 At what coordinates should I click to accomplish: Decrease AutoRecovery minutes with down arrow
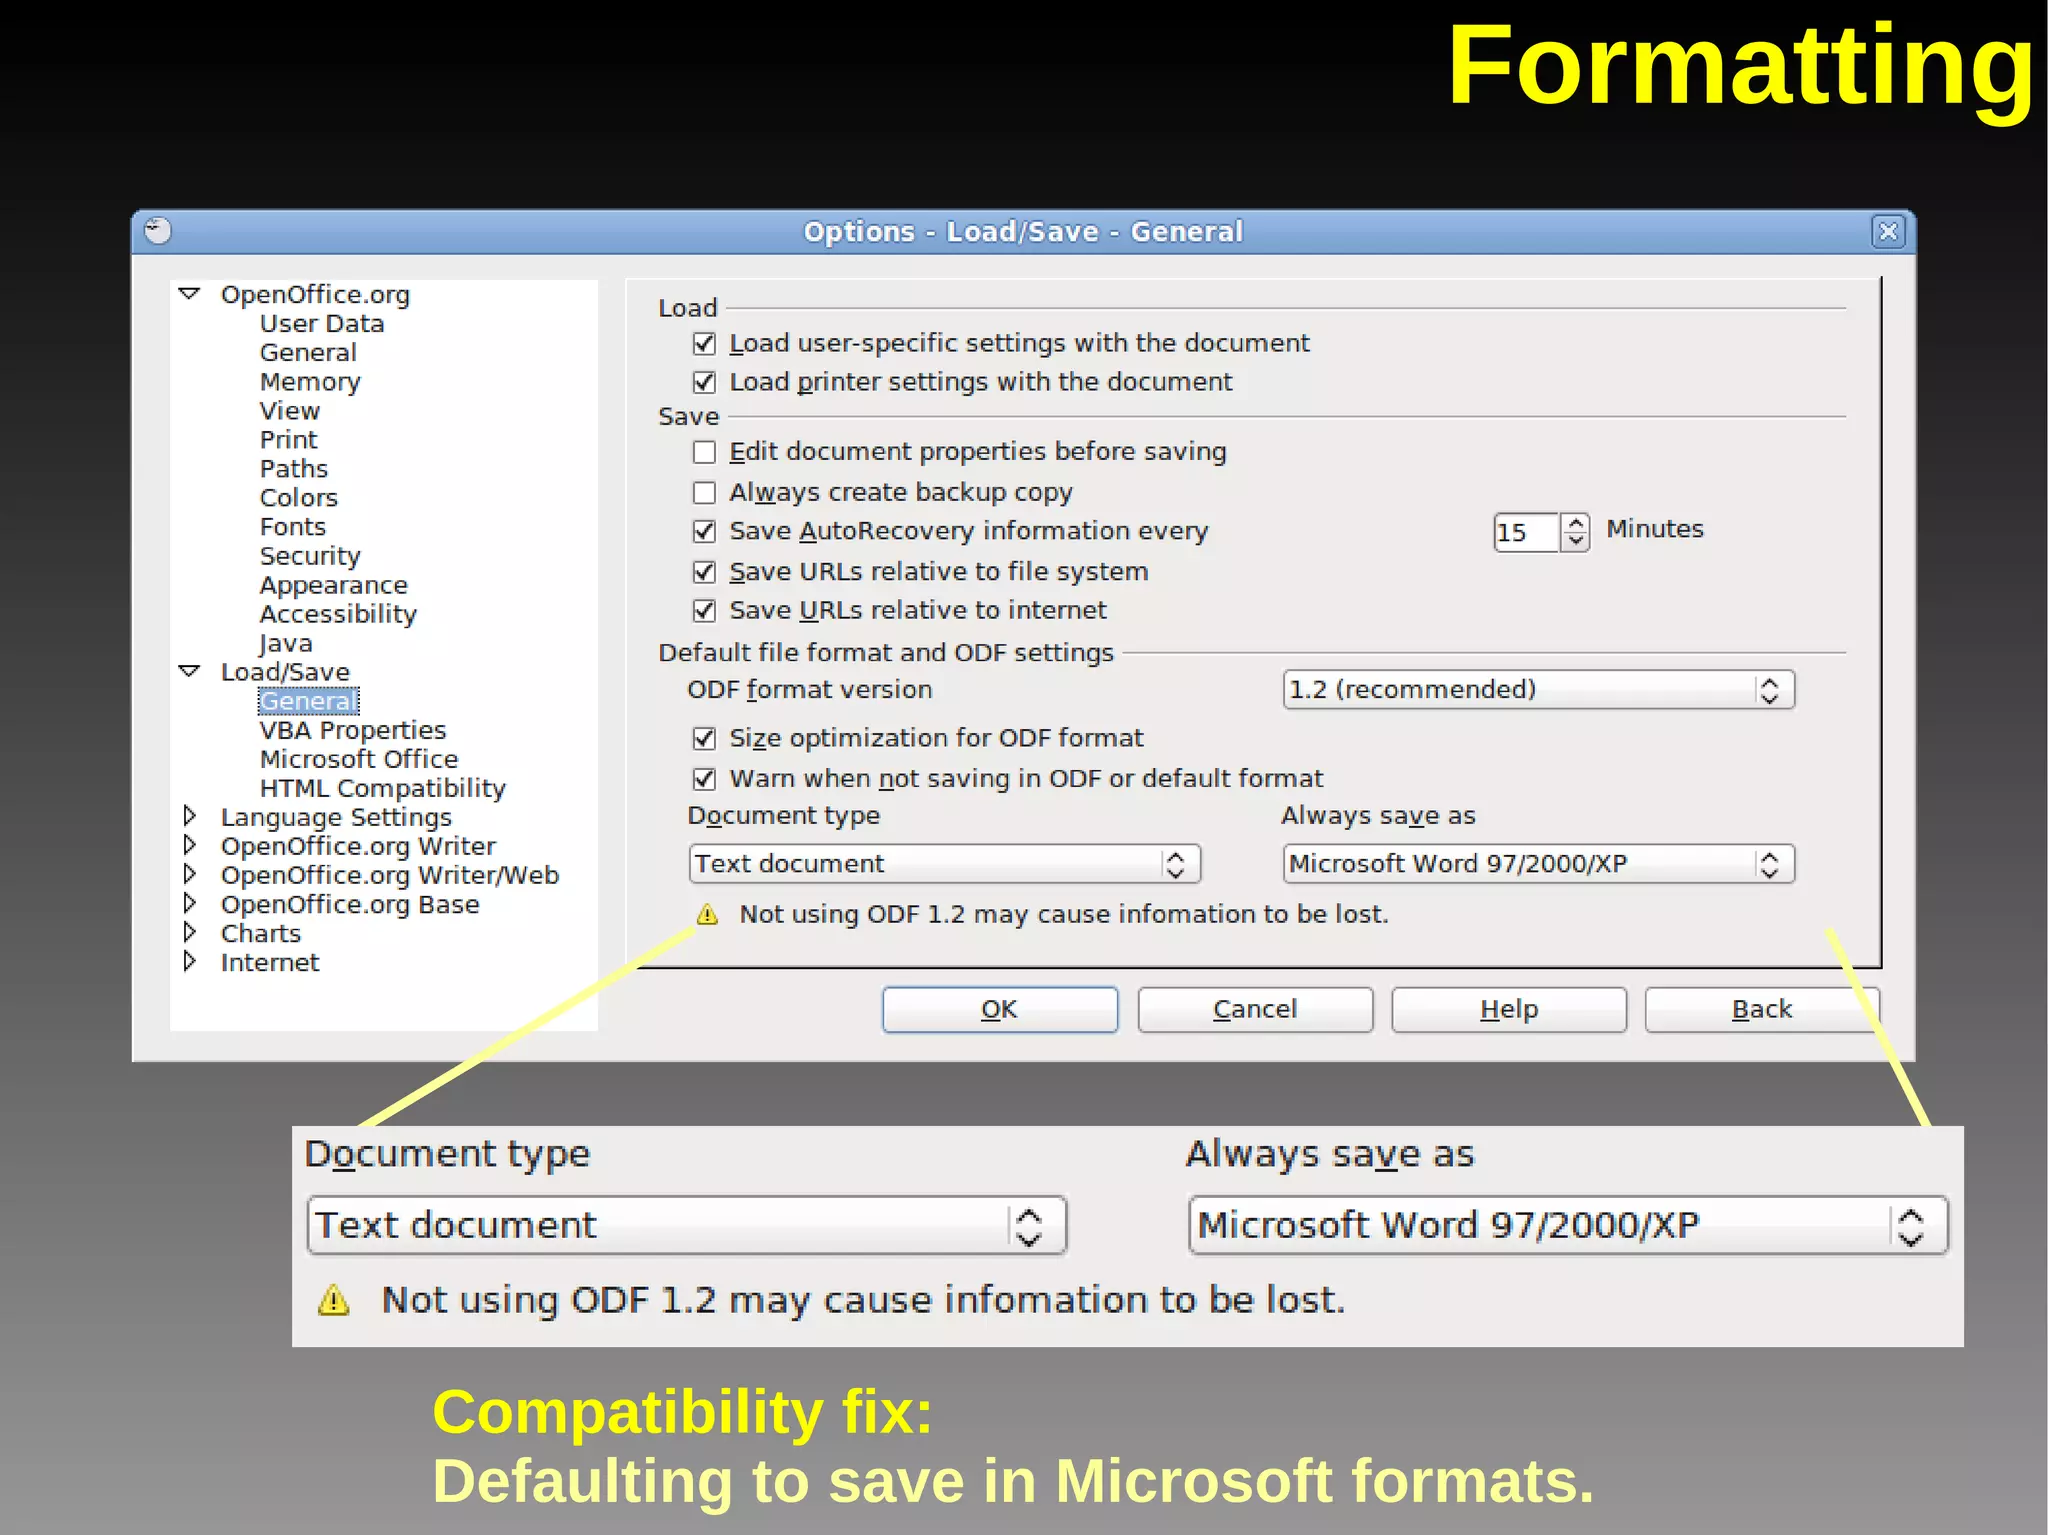pos(1576,541)
